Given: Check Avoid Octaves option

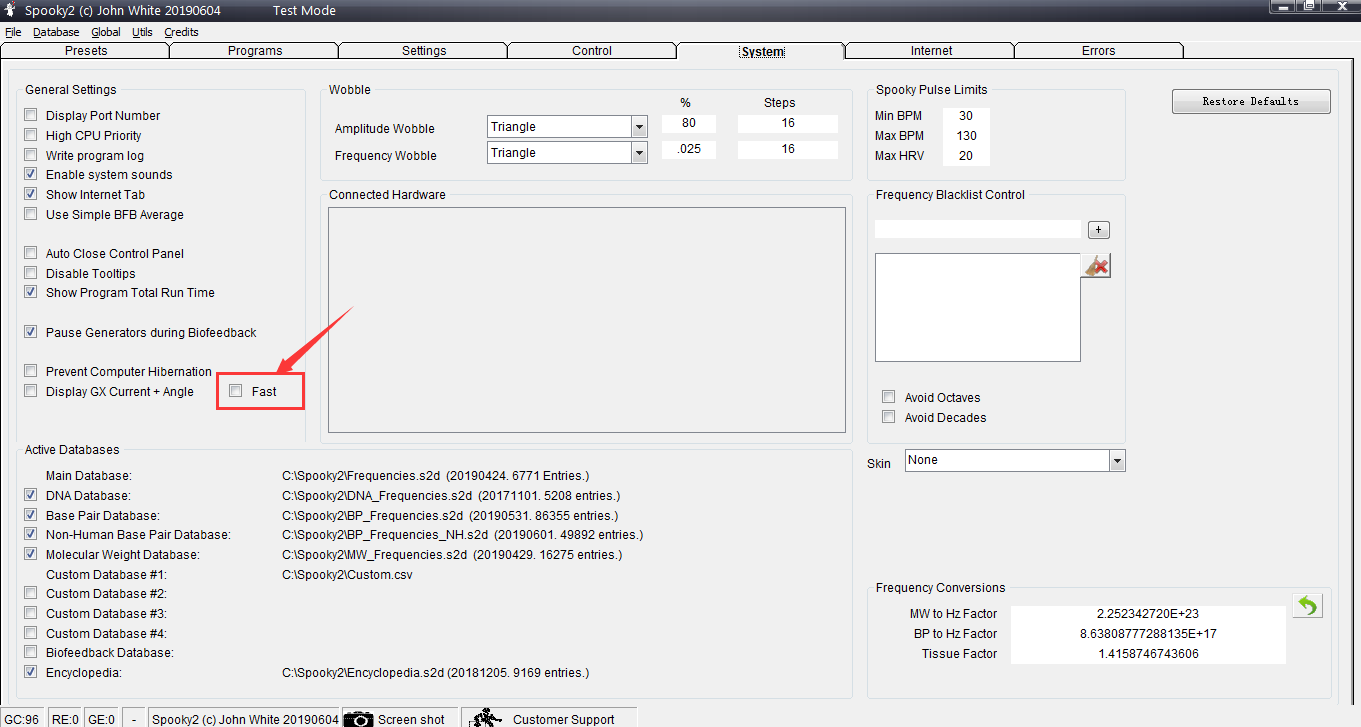Looking at the screenshot, I should tap(888, 397).
